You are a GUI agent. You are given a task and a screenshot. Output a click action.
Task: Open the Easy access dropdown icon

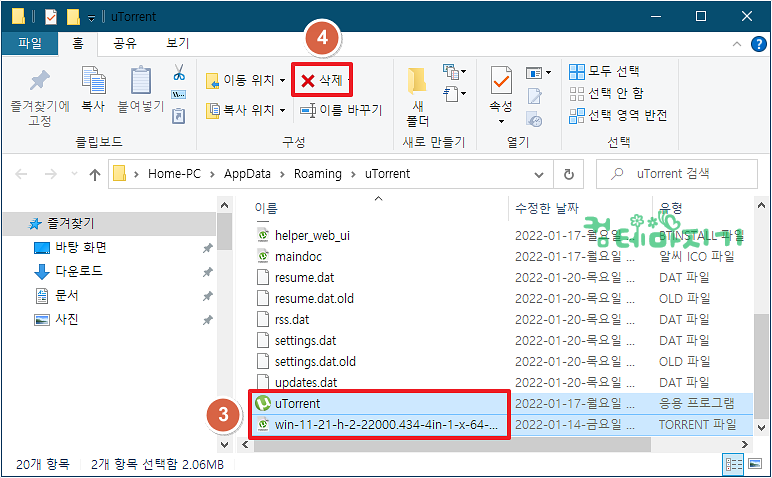[x=454, y=94]
